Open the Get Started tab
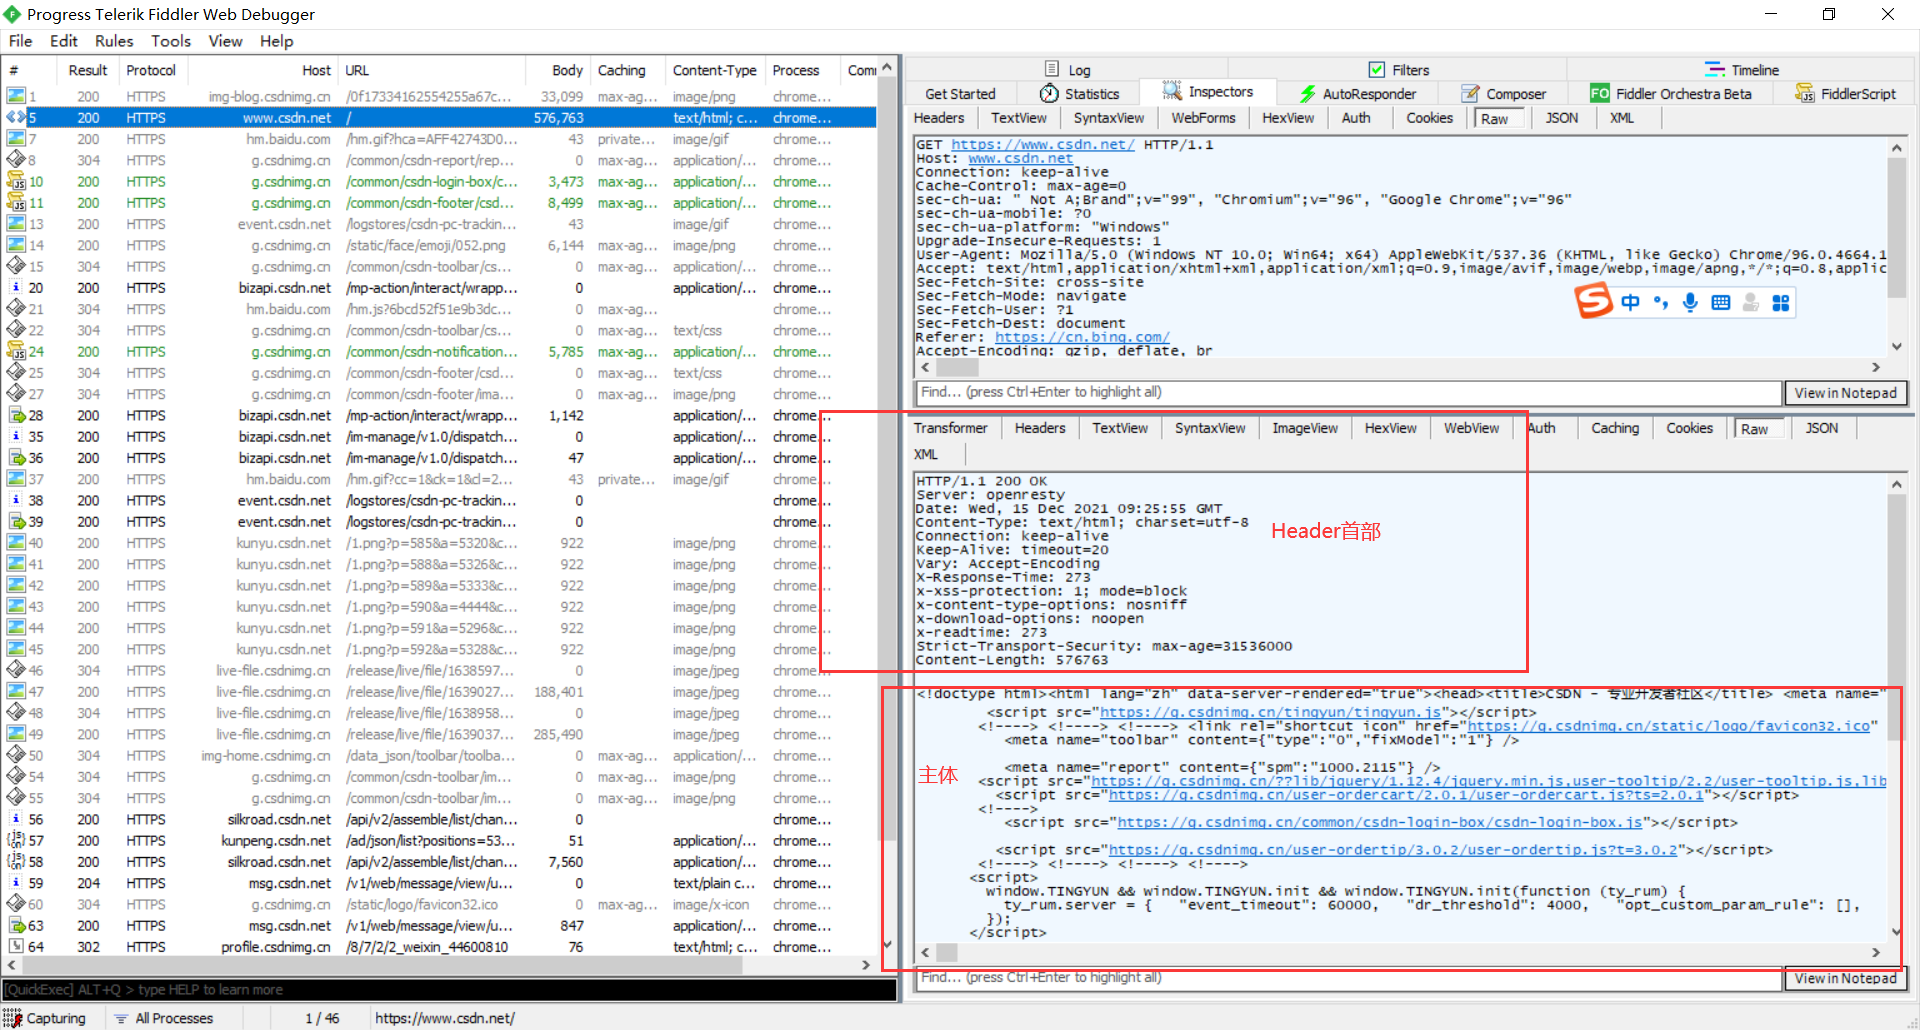Image resolution: width=1920 pixels, height=1030 pixels. click(960, 94)
